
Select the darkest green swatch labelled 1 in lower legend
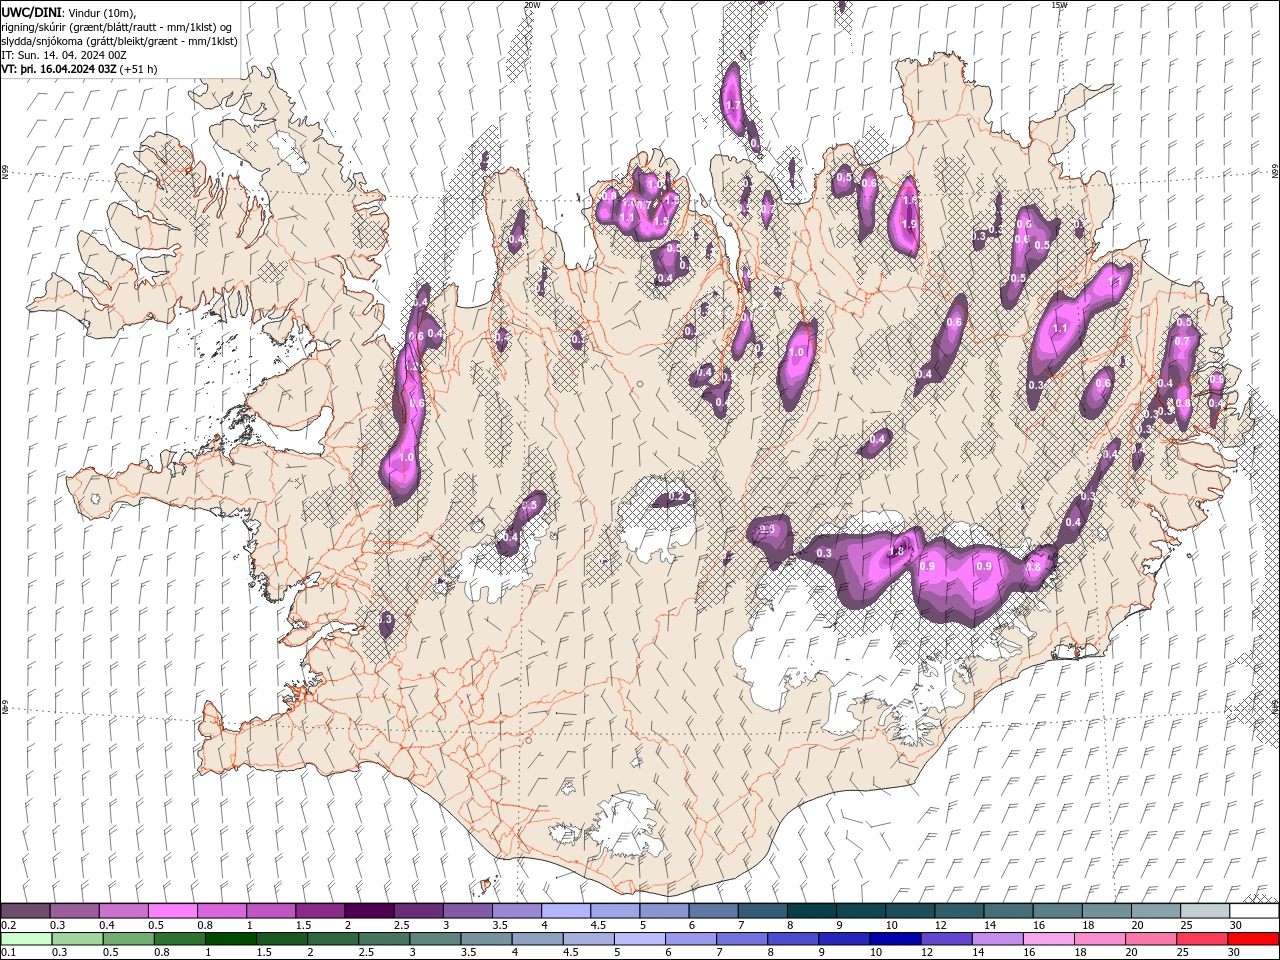click(x=230, y=939)
